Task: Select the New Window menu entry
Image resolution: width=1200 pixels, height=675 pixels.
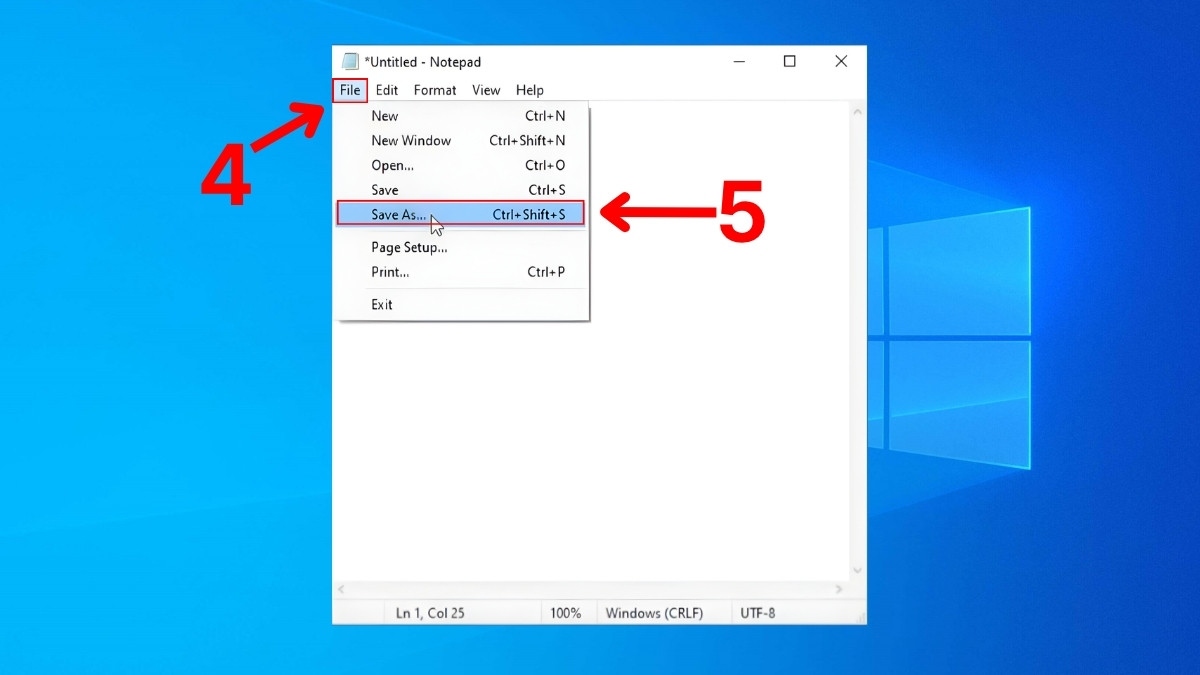Action: click(x=462, y=141)
